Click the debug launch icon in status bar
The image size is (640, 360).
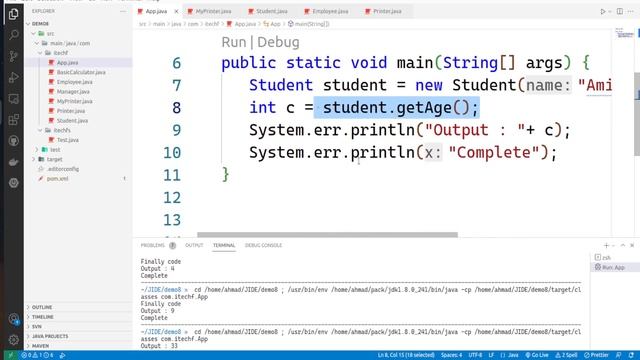coord(62,355)
